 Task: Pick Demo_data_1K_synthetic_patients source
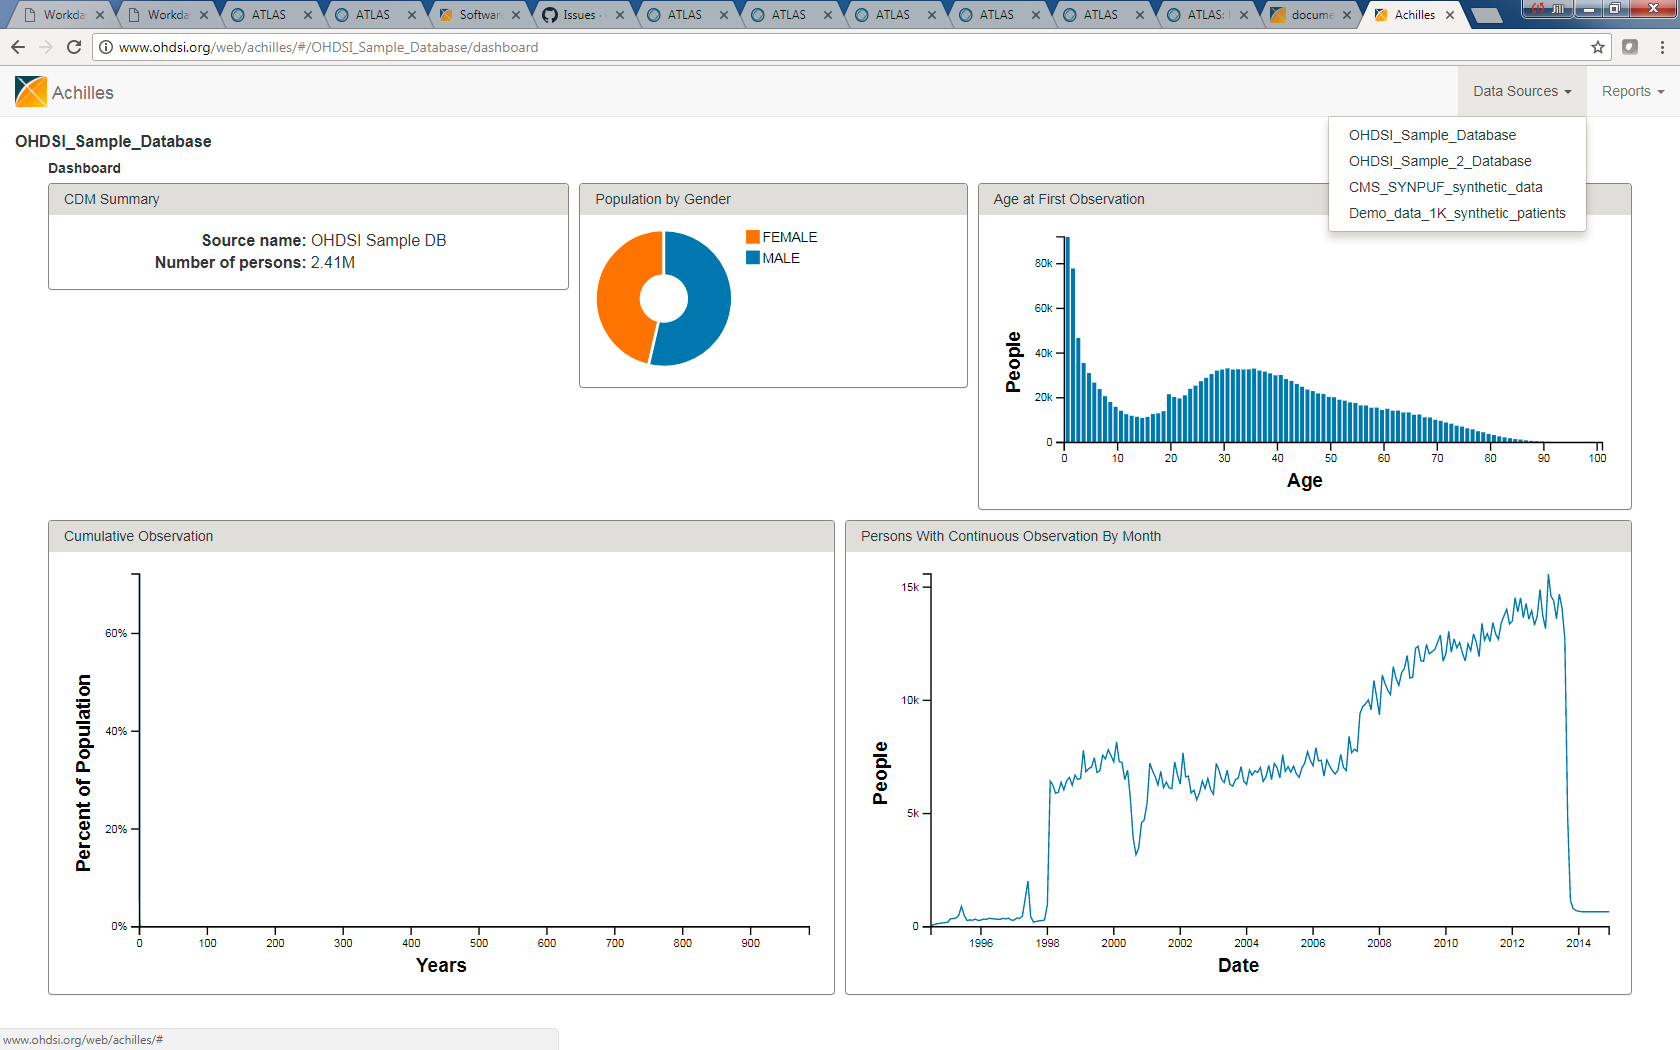[1456, 213]
